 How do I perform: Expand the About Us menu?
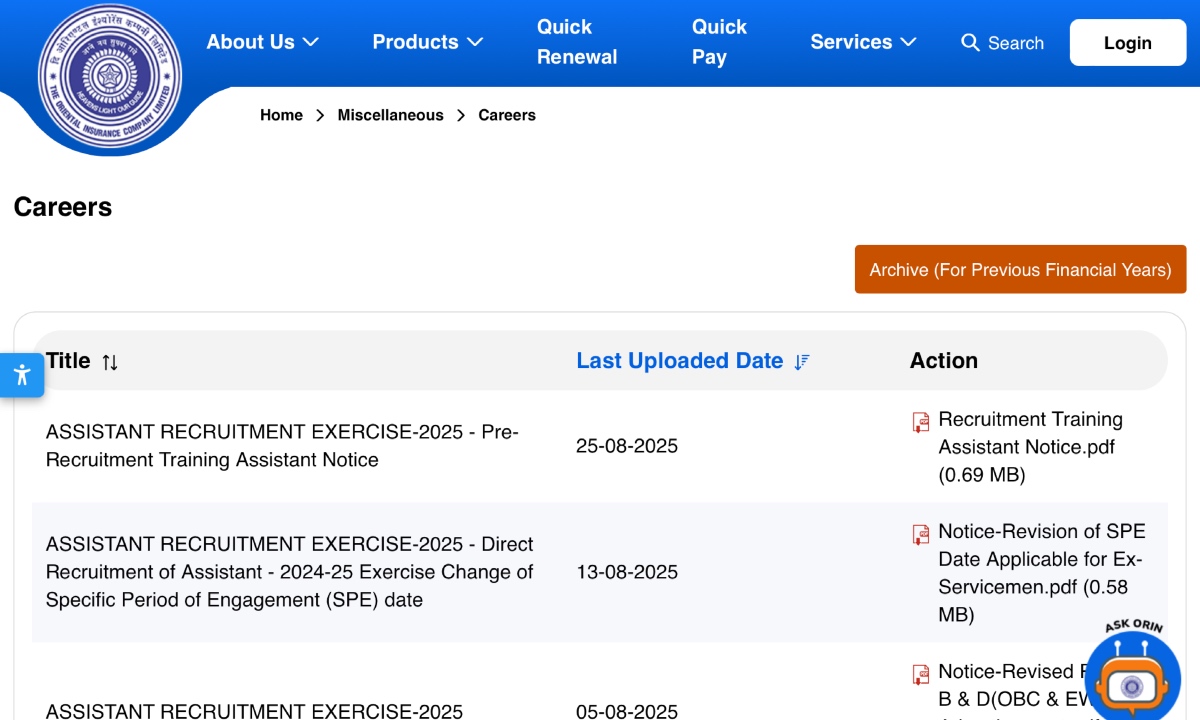click(262, 42)
